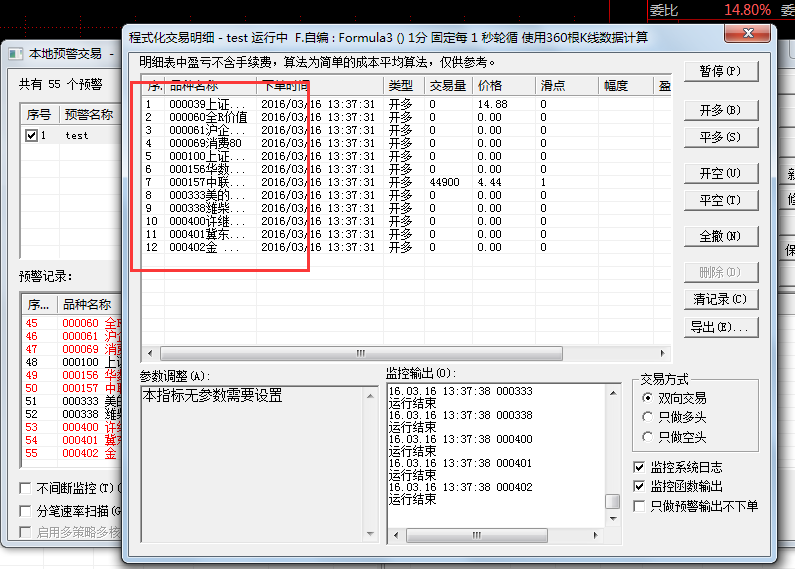Disable the 监控函数输出 checkbox
Image resolution: width=795 pixels, height=569 pixels.
(x=640, y=486)
